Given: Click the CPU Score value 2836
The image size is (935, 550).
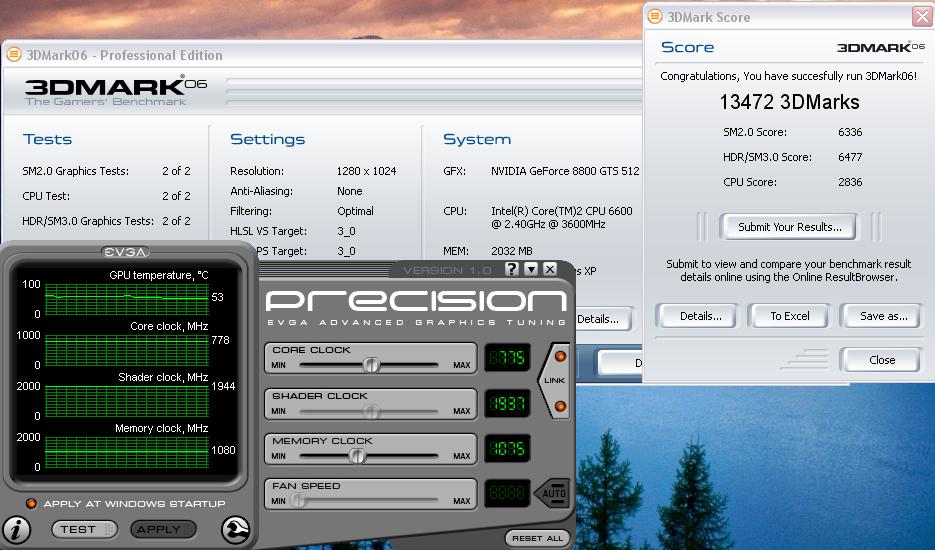Looking at the screenshot, I should coord(850,183).
